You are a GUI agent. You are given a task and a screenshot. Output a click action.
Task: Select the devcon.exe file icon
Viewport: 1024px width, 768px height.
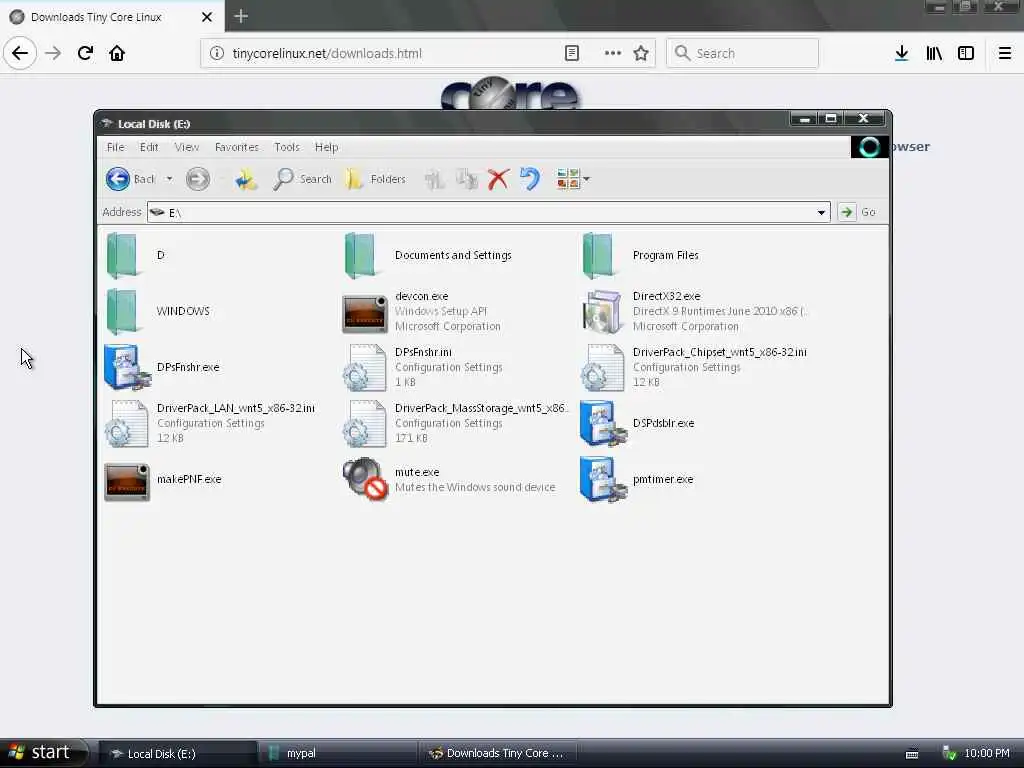pyautogui.click(x=365, y=313)
